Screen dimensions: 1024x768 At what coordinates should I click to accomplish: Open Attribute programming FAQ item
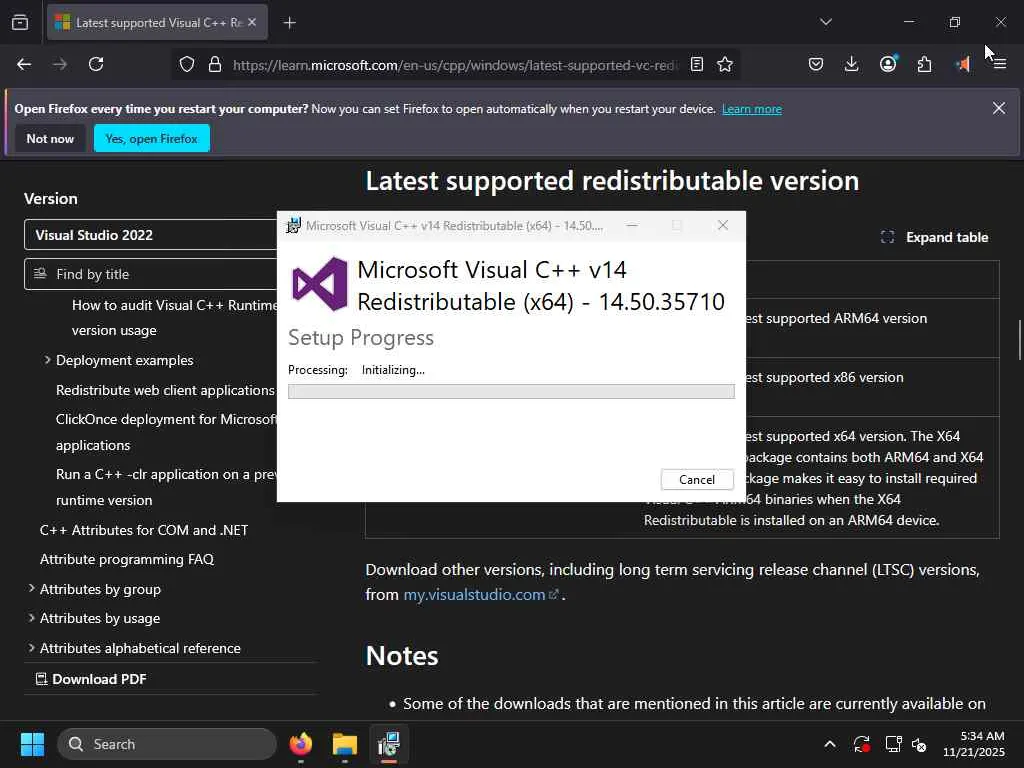pyautogui.click(x=127, y=559)
